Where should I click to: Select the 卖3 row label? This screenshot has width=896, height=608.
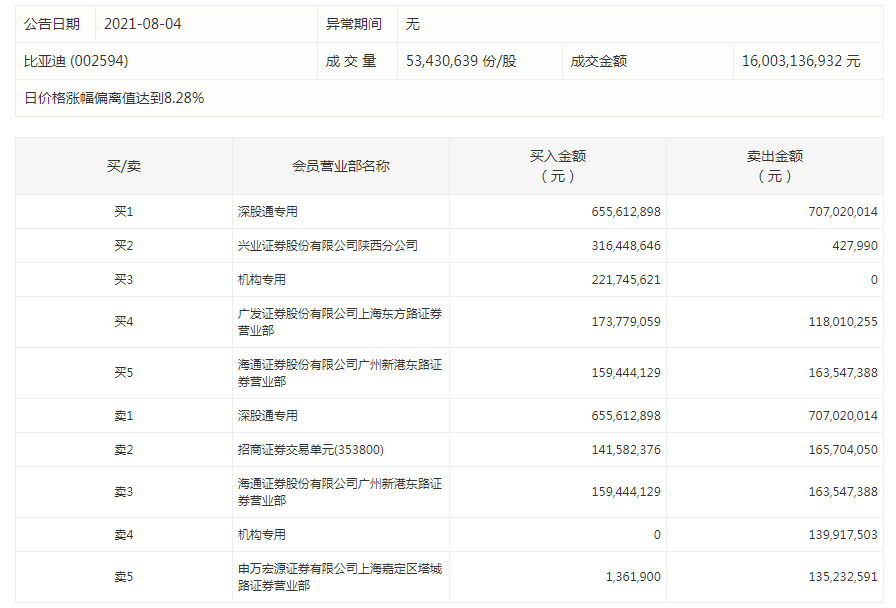pyautogui.click(x=123, y=492)
